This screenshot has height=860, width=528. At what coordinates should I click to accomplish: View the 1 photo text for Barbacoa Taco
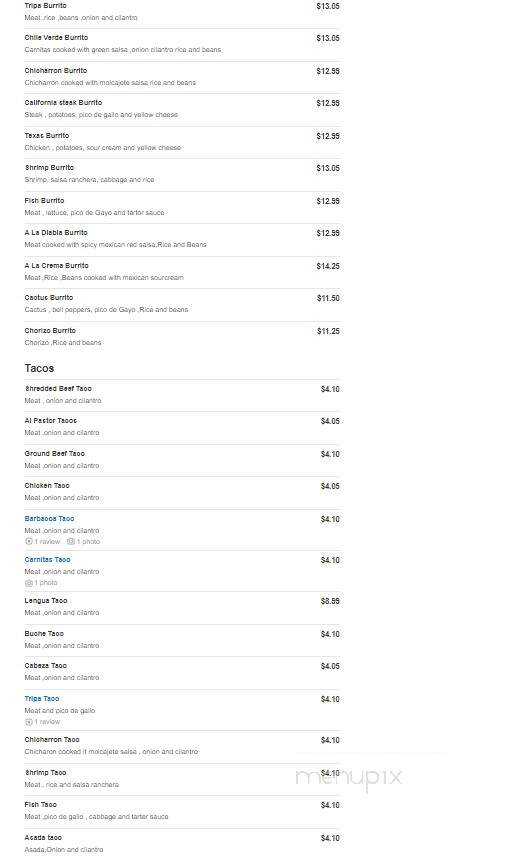(88, 541)
